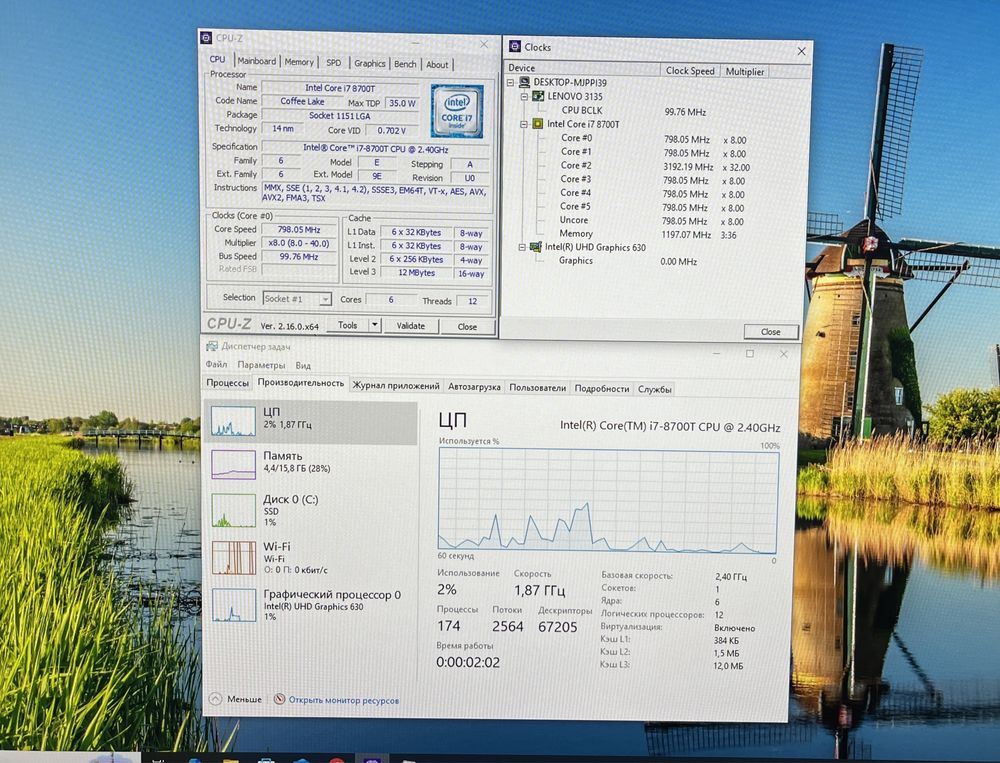Open the About tab in CPU-Z

[x=437, y=64]
